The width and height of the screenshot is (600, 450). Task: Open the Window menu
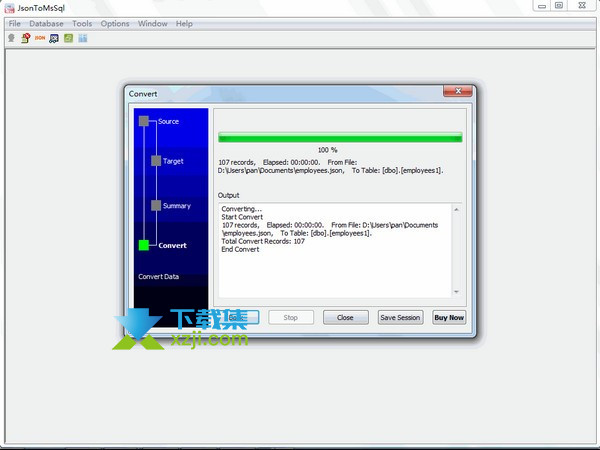[x=153, y=24]
